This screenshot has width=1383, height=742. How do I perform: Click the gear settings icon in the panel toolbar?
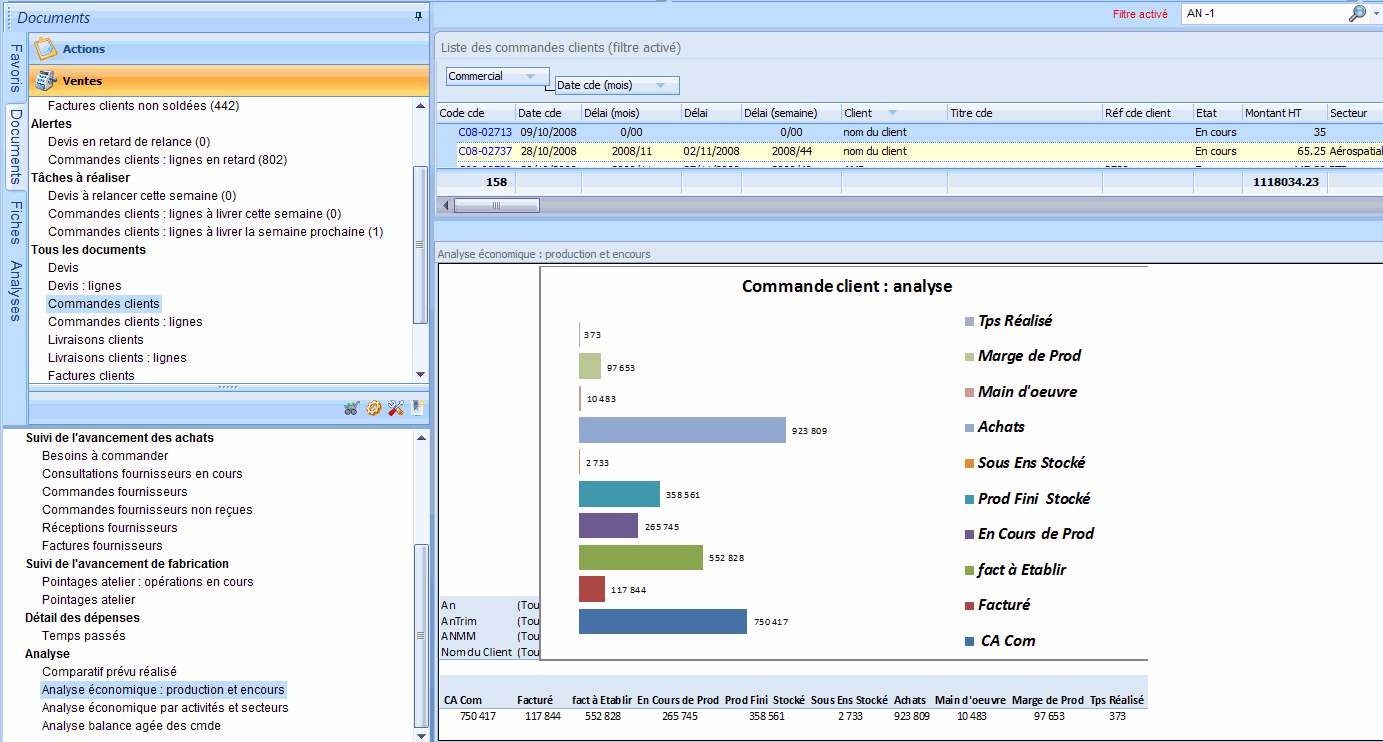374,408
